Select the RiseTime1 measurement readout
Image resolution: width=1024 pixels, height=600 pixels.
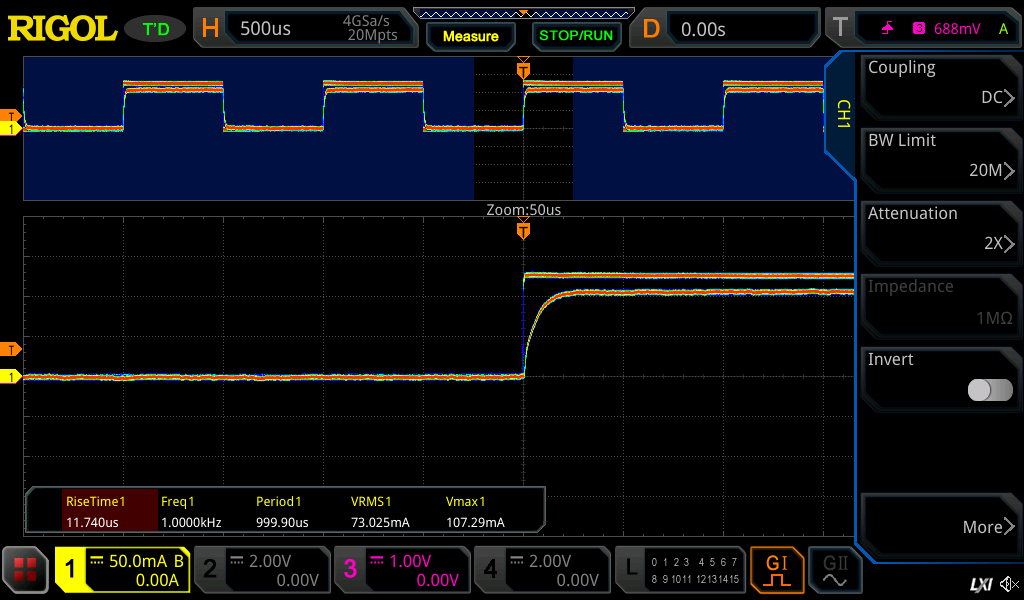[x=93, y=511]
